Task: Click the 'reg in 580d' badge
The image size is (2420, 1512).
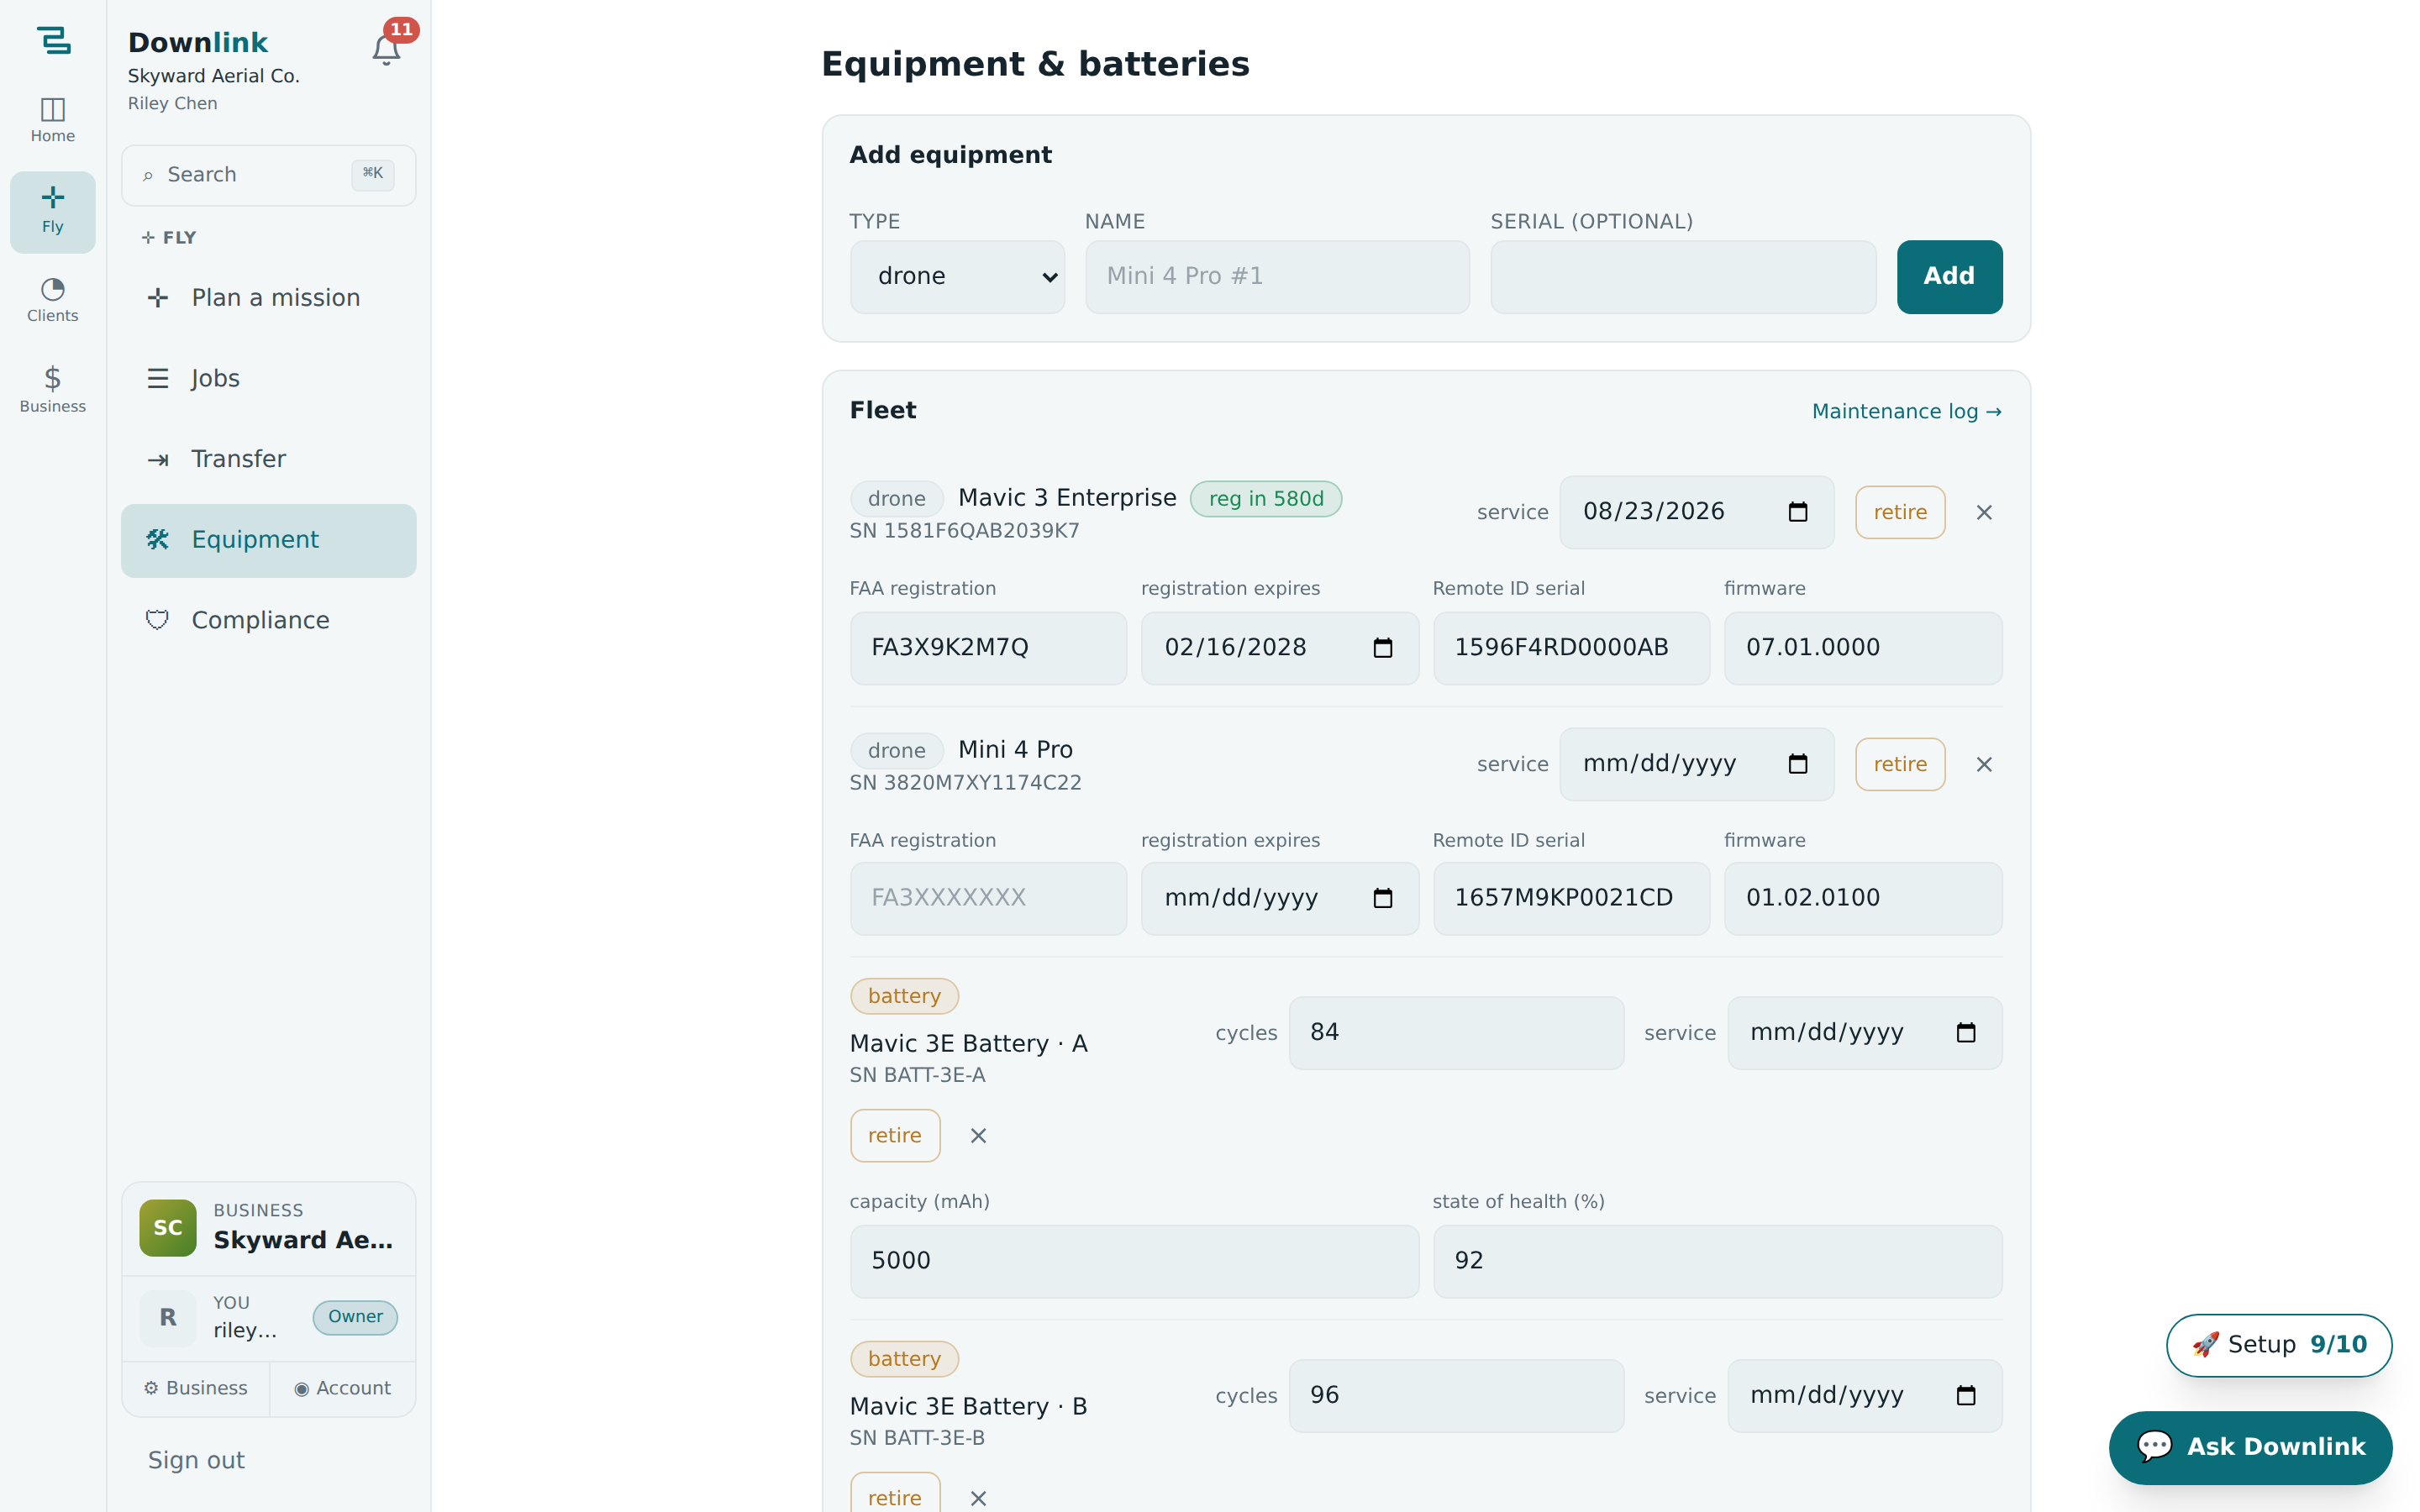Action: pyautogui.click(x=1266, y=499)
